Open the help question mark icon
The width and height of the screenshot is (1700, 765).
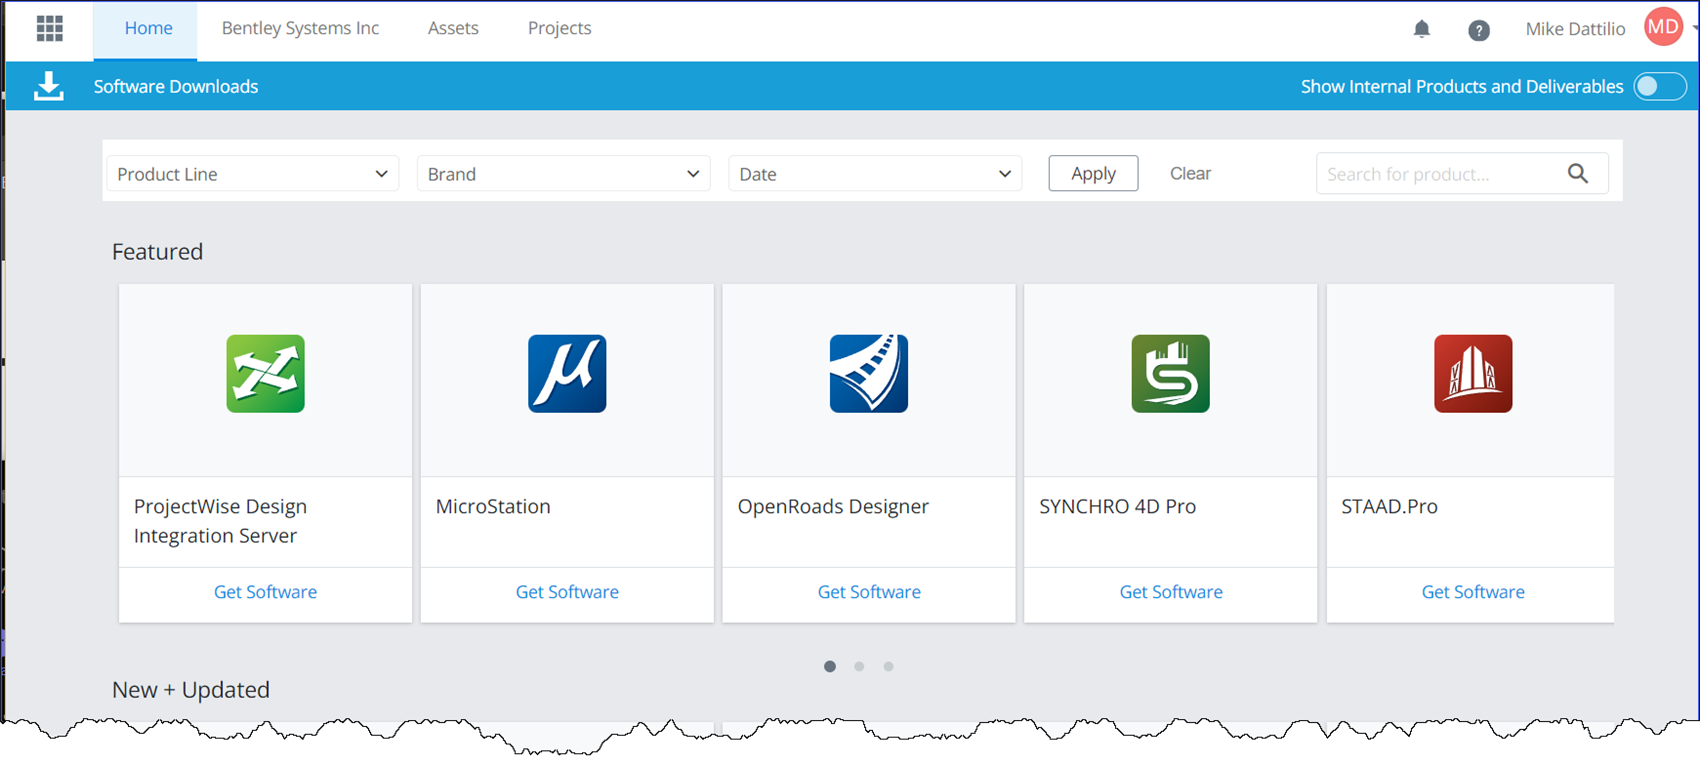pos(1478,30)
